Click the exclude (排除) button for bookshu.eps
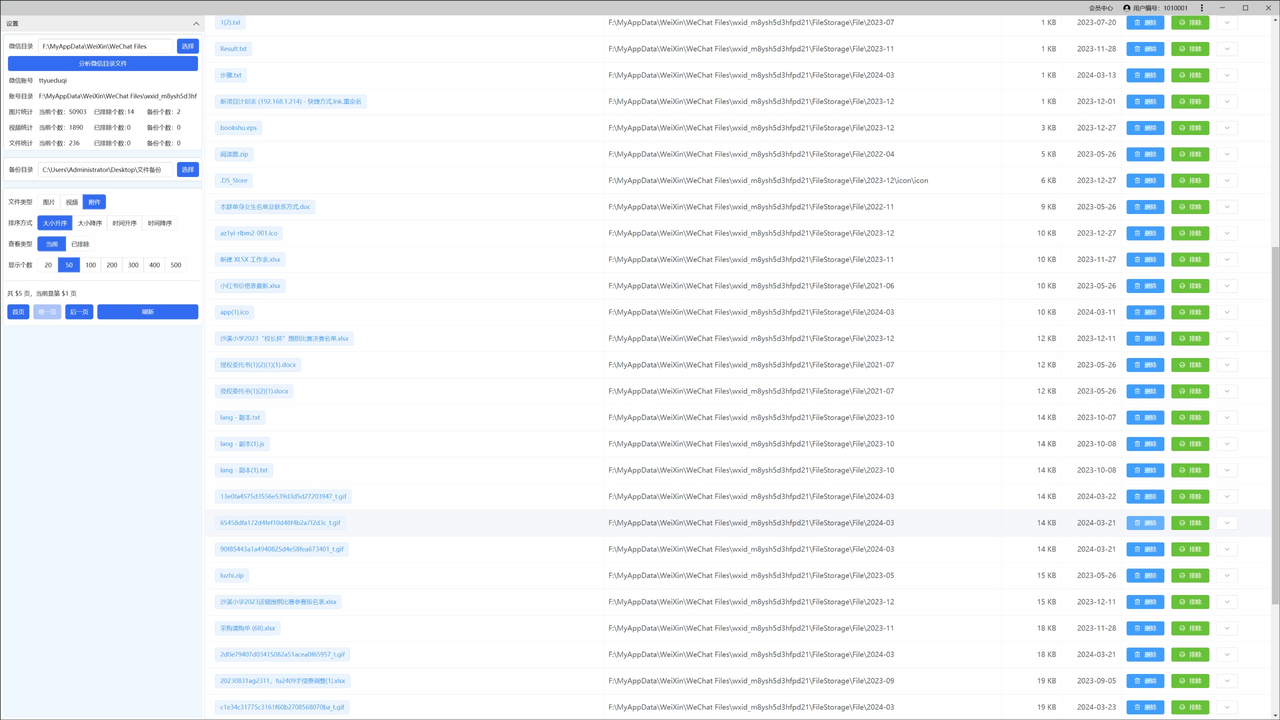Viewport: 1280px width, 720px height. point(1190,128)
